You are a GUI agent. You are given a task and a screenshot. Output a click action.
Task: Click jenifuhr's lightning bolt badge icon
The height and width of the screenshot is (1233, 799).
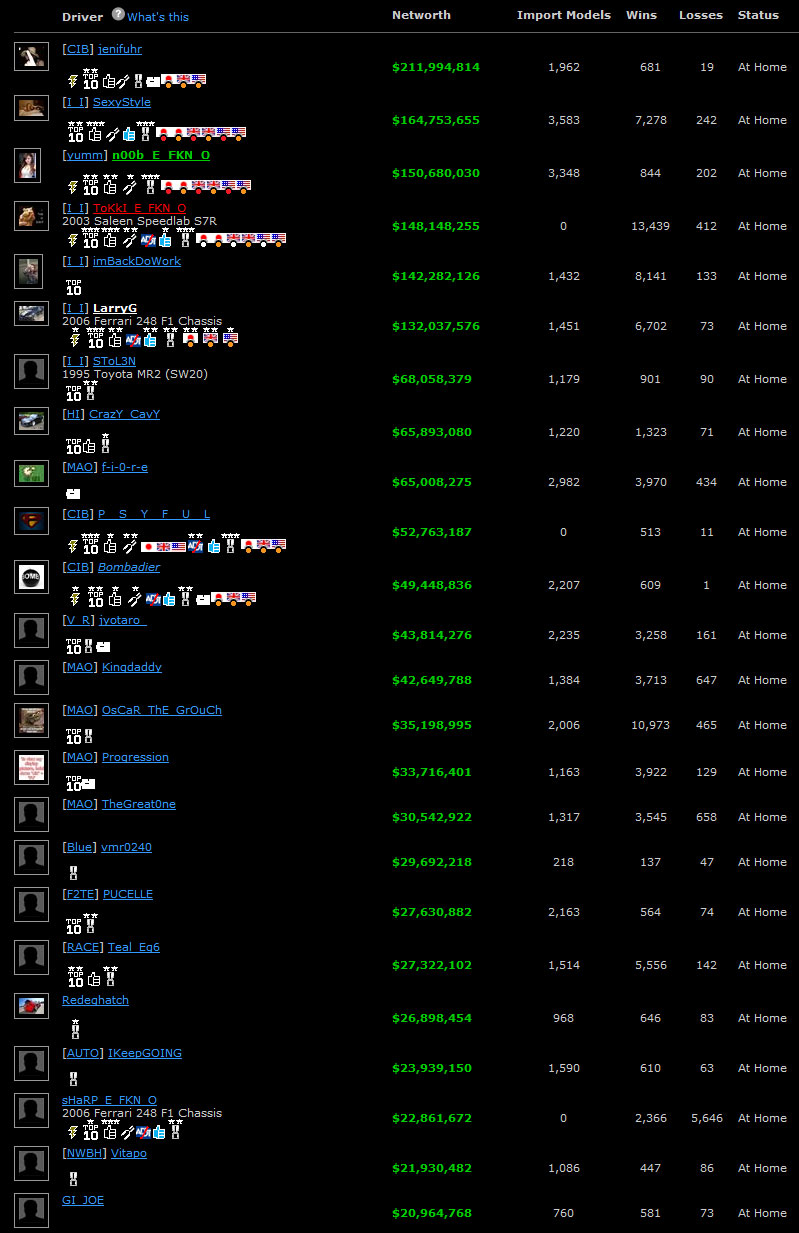(x=72, y=81)
